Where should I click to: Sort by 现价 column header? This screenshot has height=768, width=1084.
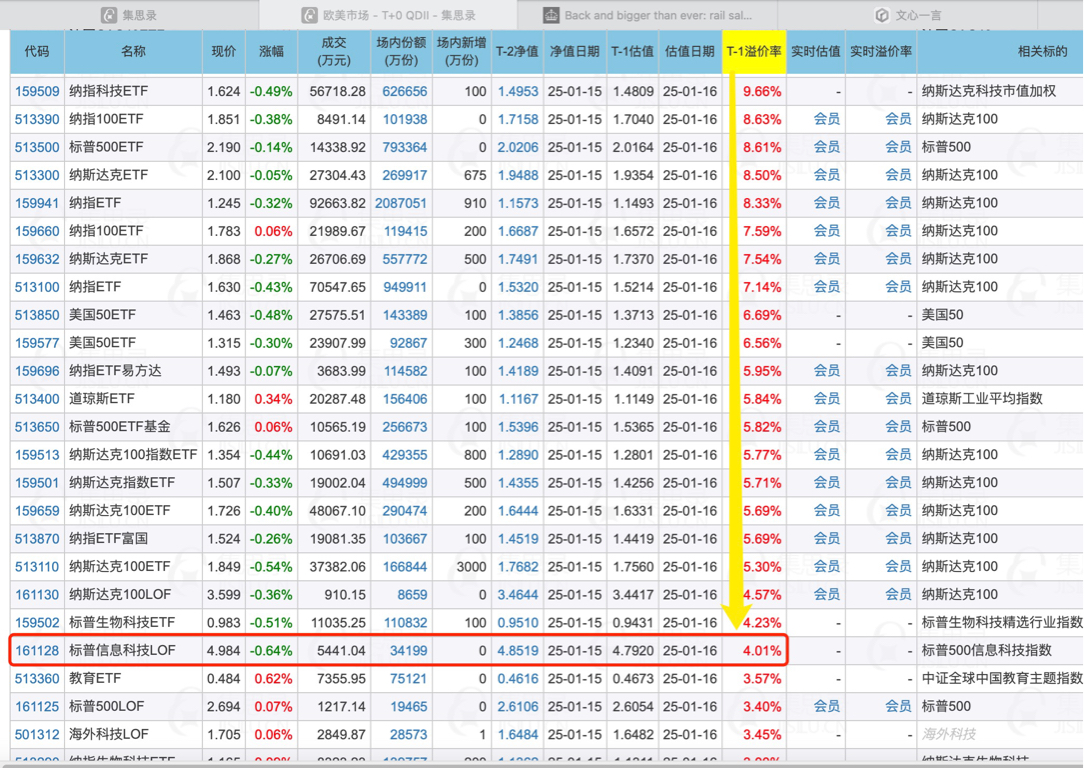click(x=223, y=51)
